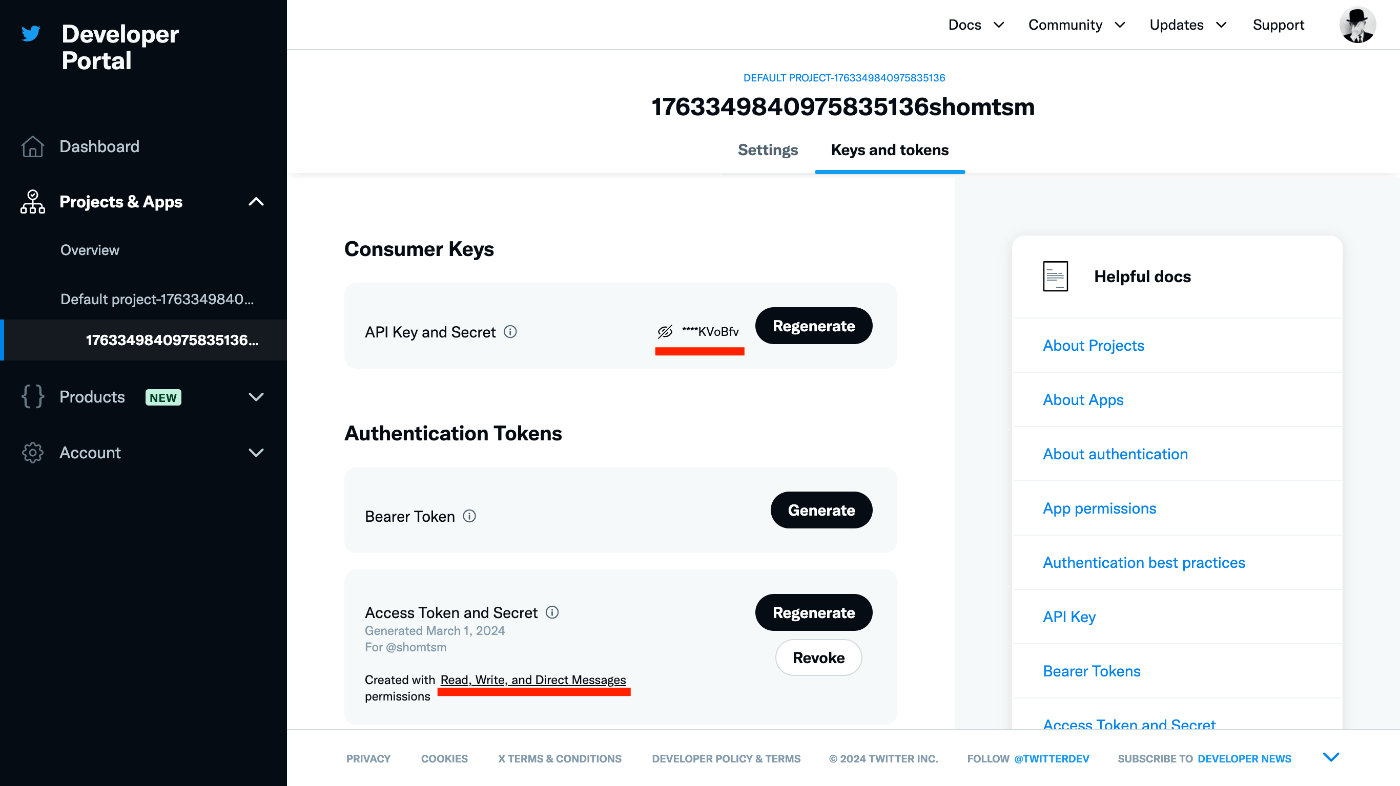The image size is (1400, 786).
Task: Open API Key doc link
Action: pyautogui.click(x=1069, y=617)
